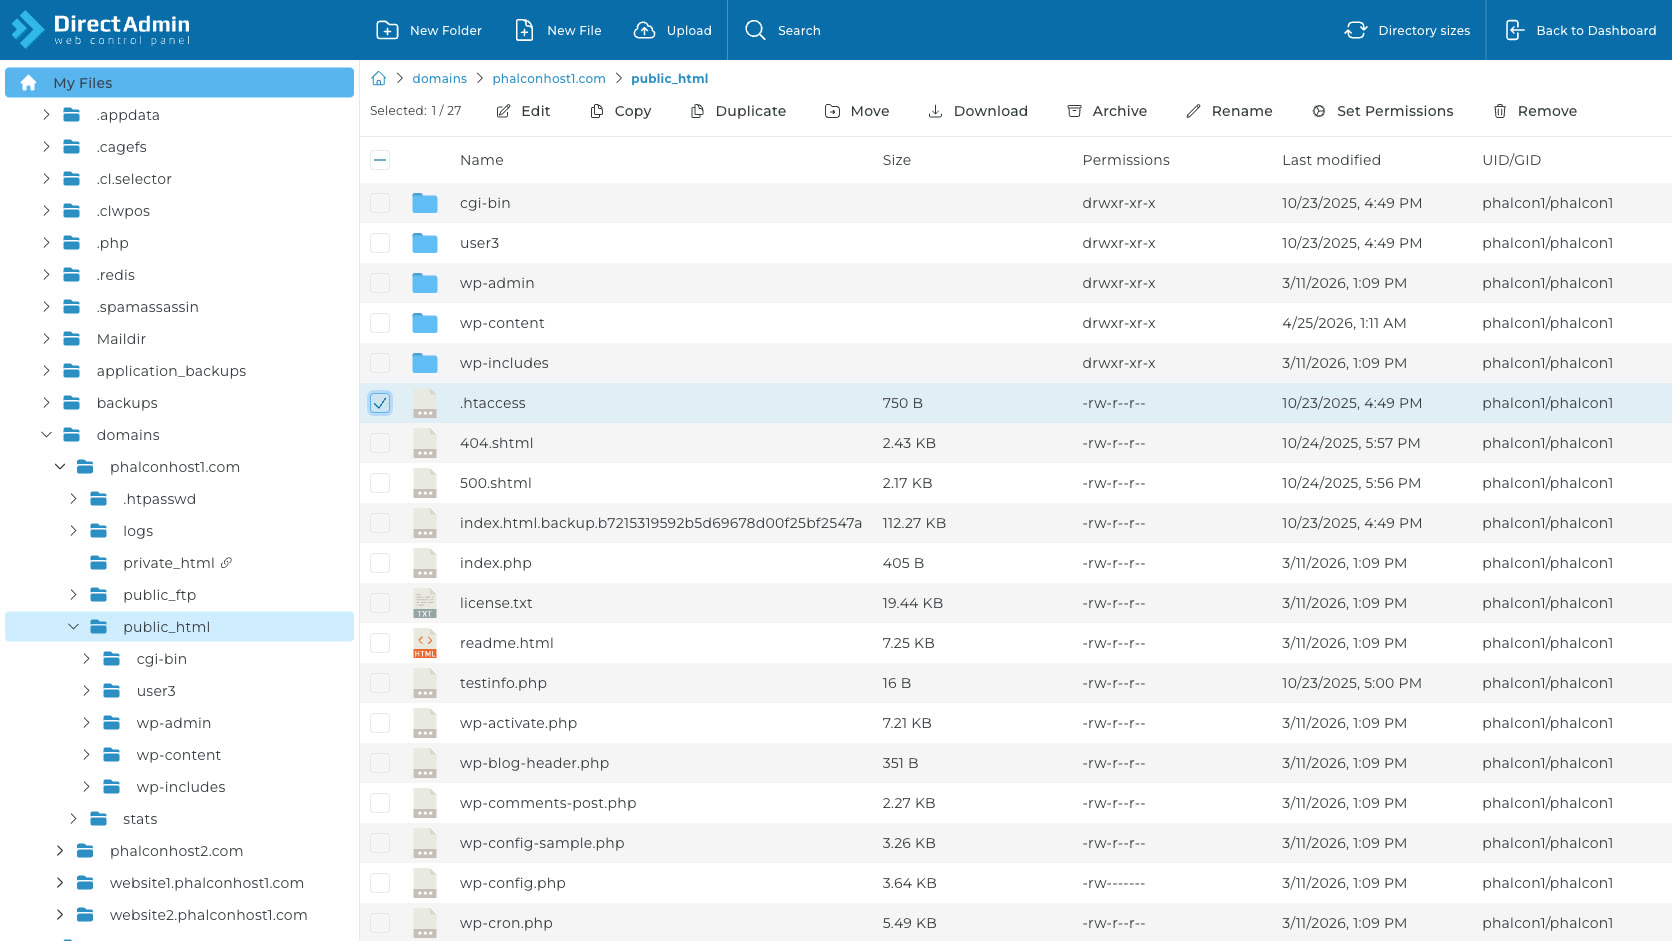Collapse the domains tree folder
This screenshot has height=941, width=1672.
coord(46,435)
